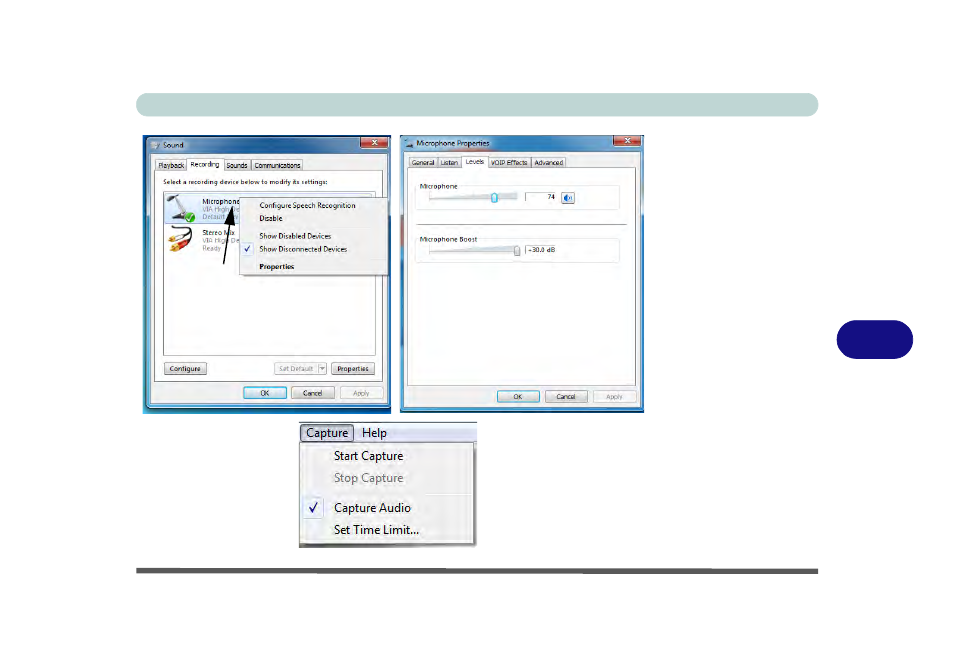Image resolution: width=954 pixels, height=672 pixels.
Task: Click the Set Default button
Action: click(296, 369)
